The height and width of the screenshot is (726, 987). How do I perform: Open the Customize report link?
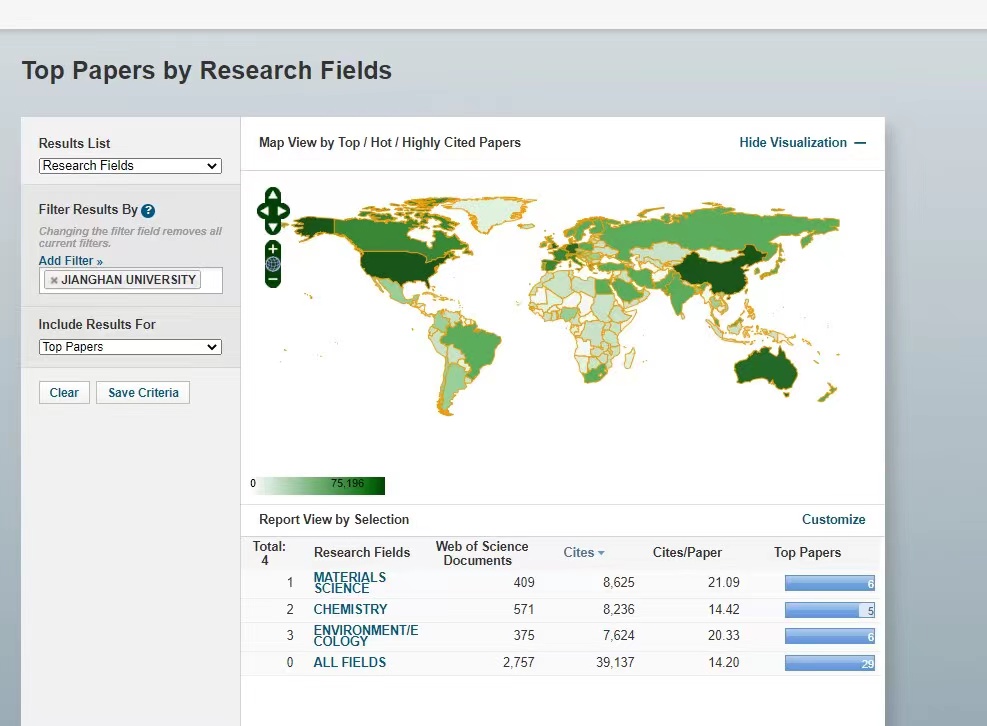833,520
